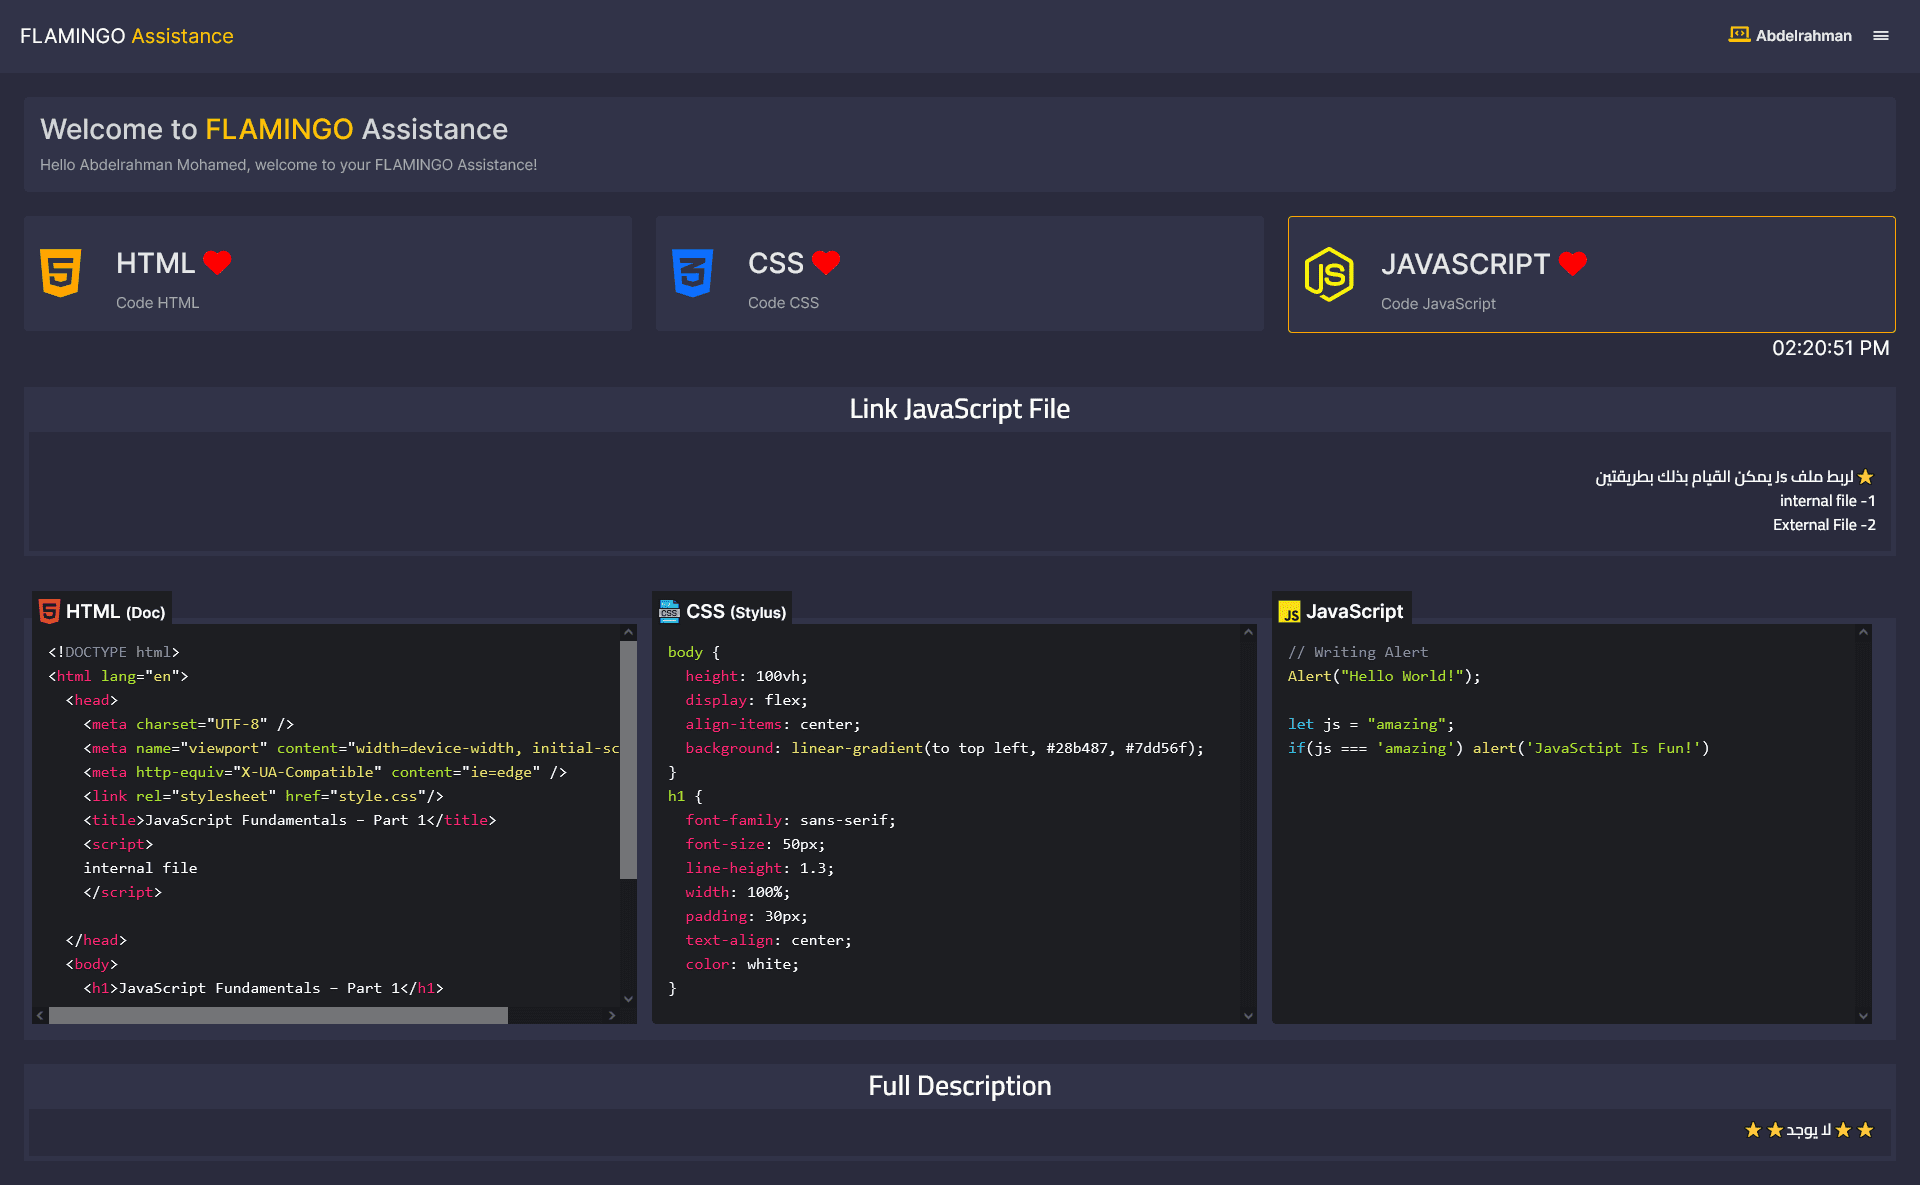The width and height of the screenshot is (1920, 1185).
Task: Click the CSS editor scroll up arrow
Action: [1248, 632]
